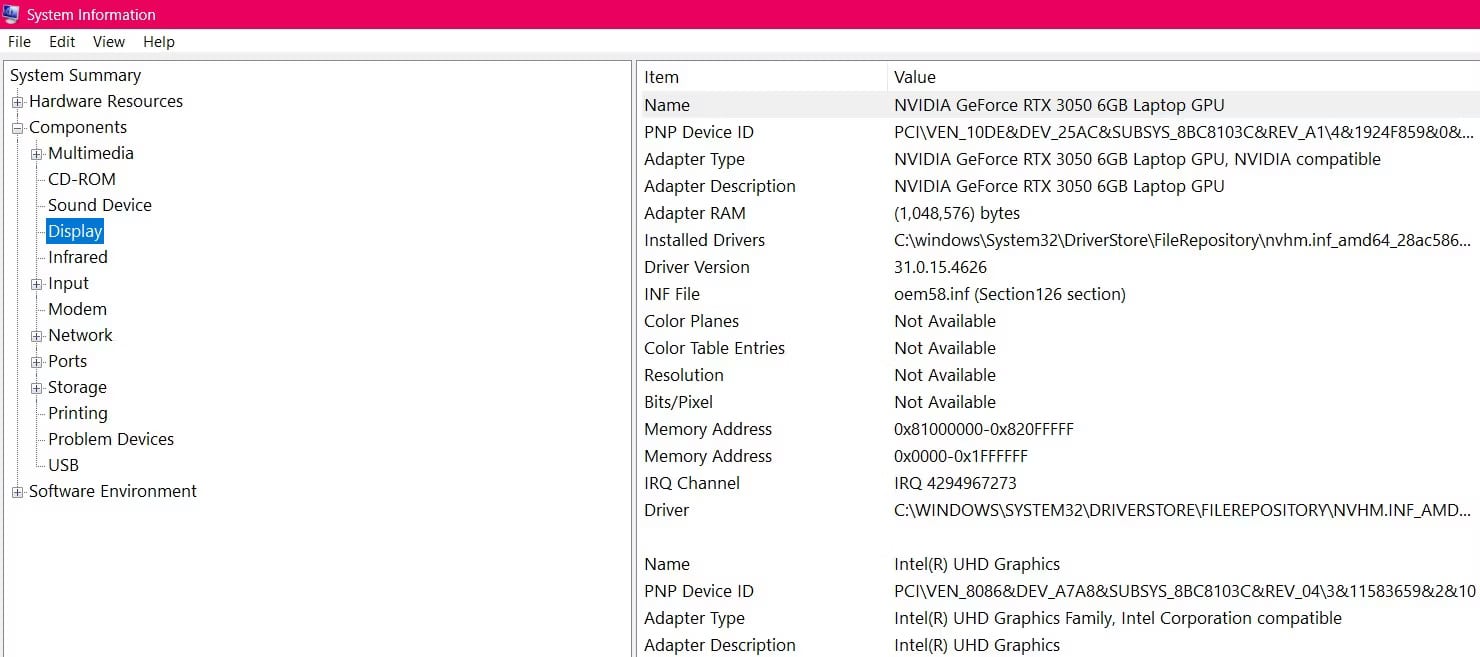Open the File menu
1480x657 pixels.
tap(19, 42)
